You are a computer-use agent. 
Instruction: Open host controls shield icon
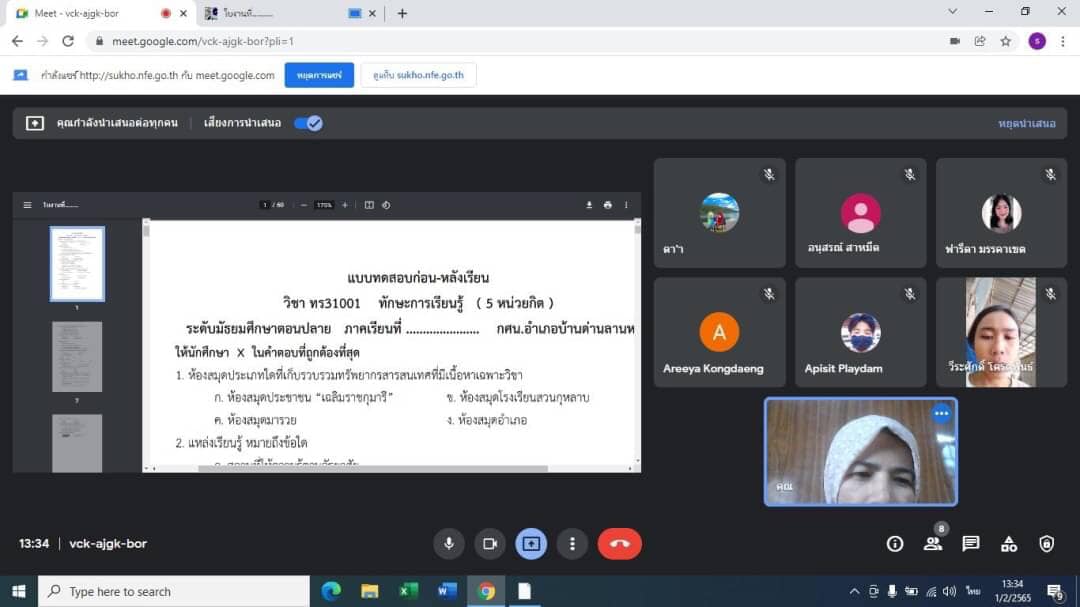point(1046,544)
